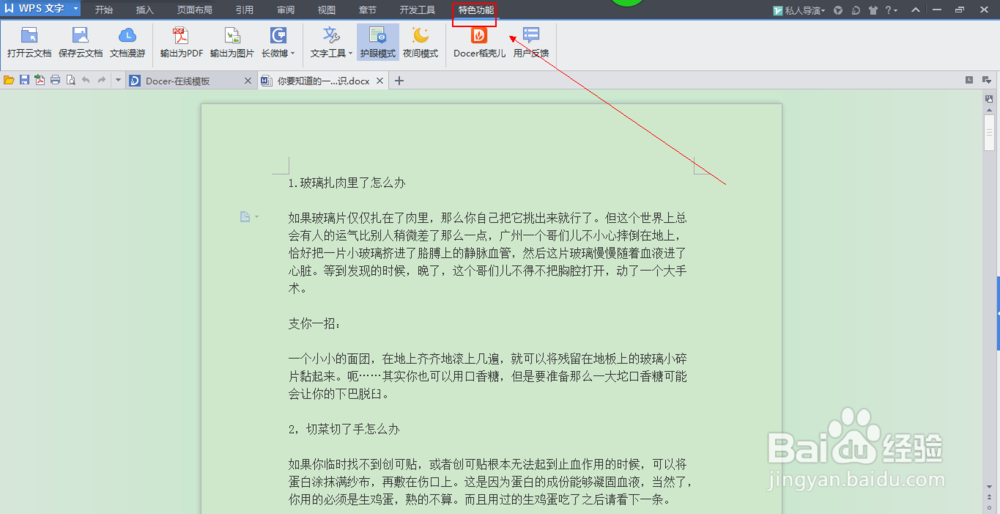The width and height of the screenshot is (1000, 514).
Task: Click the heading 2，切菜切了手怎么办
Action: coord(344,429)
